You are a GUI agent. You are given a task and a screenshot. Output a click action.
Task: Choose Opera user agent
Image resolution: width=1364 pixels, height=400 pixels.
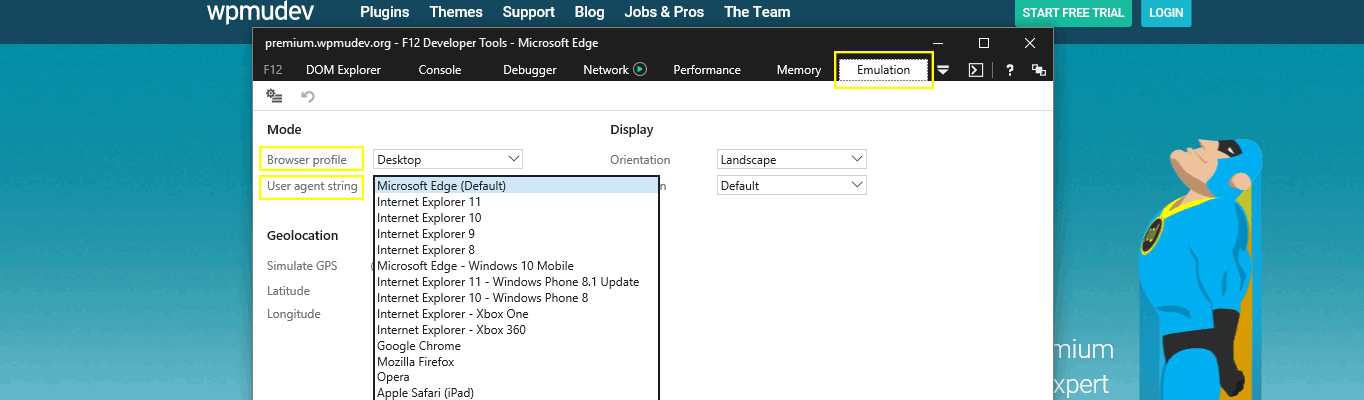point(516,378)
